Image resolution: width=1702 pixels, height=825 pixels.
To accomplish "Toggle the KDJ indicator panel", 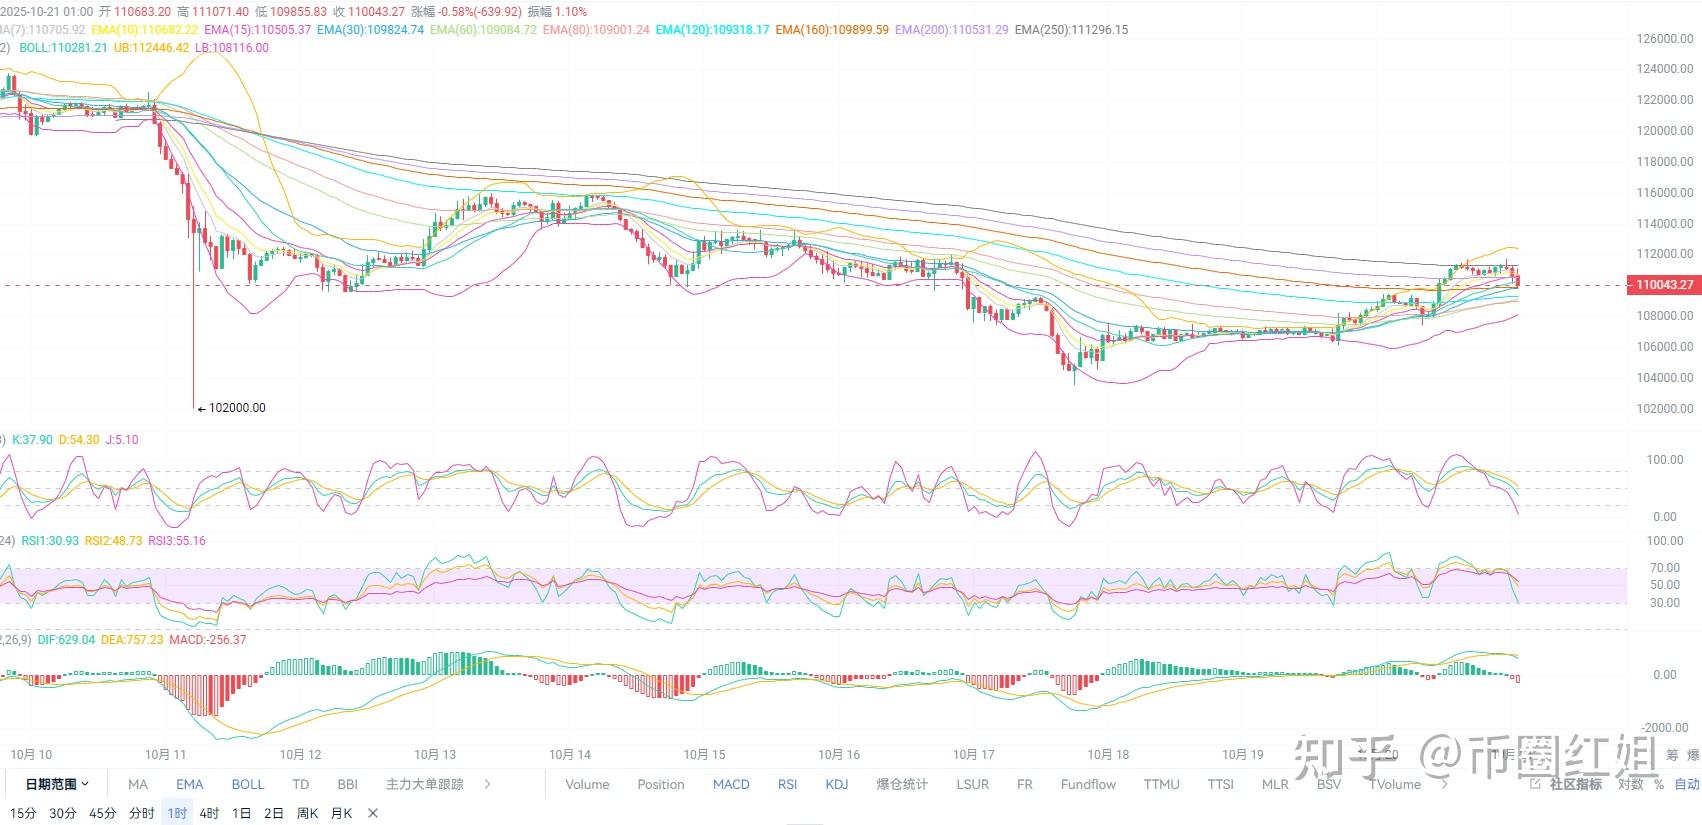I will [x=837, y=784].
